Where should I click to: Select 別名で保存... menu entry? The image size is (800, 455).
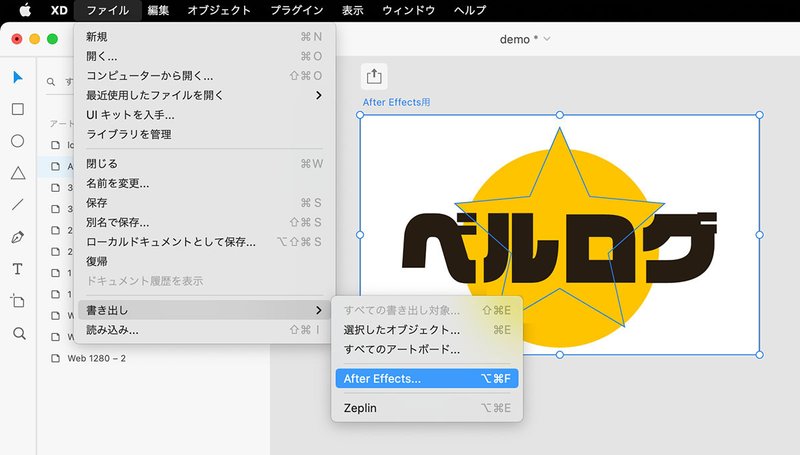(204, 222)
